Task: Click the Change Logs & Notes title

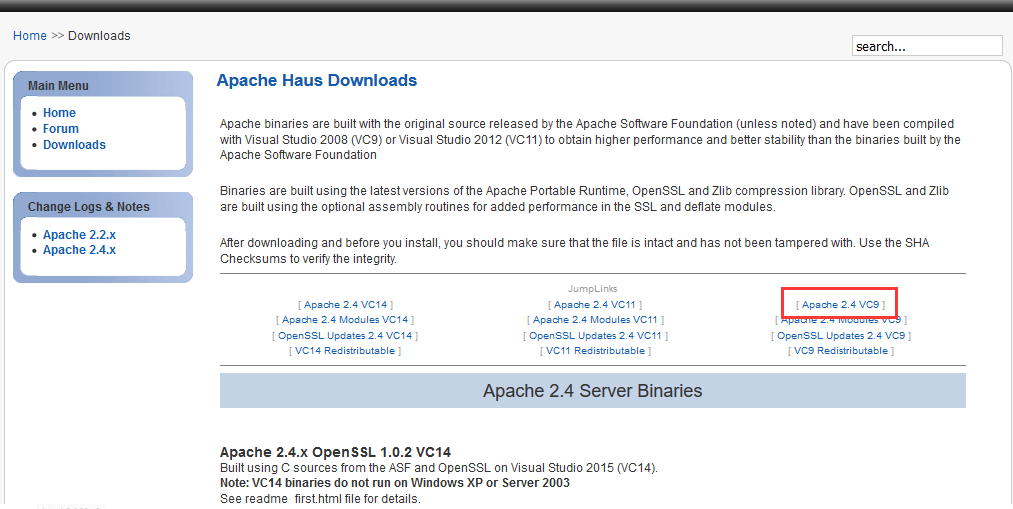Action: click(89, 207)
